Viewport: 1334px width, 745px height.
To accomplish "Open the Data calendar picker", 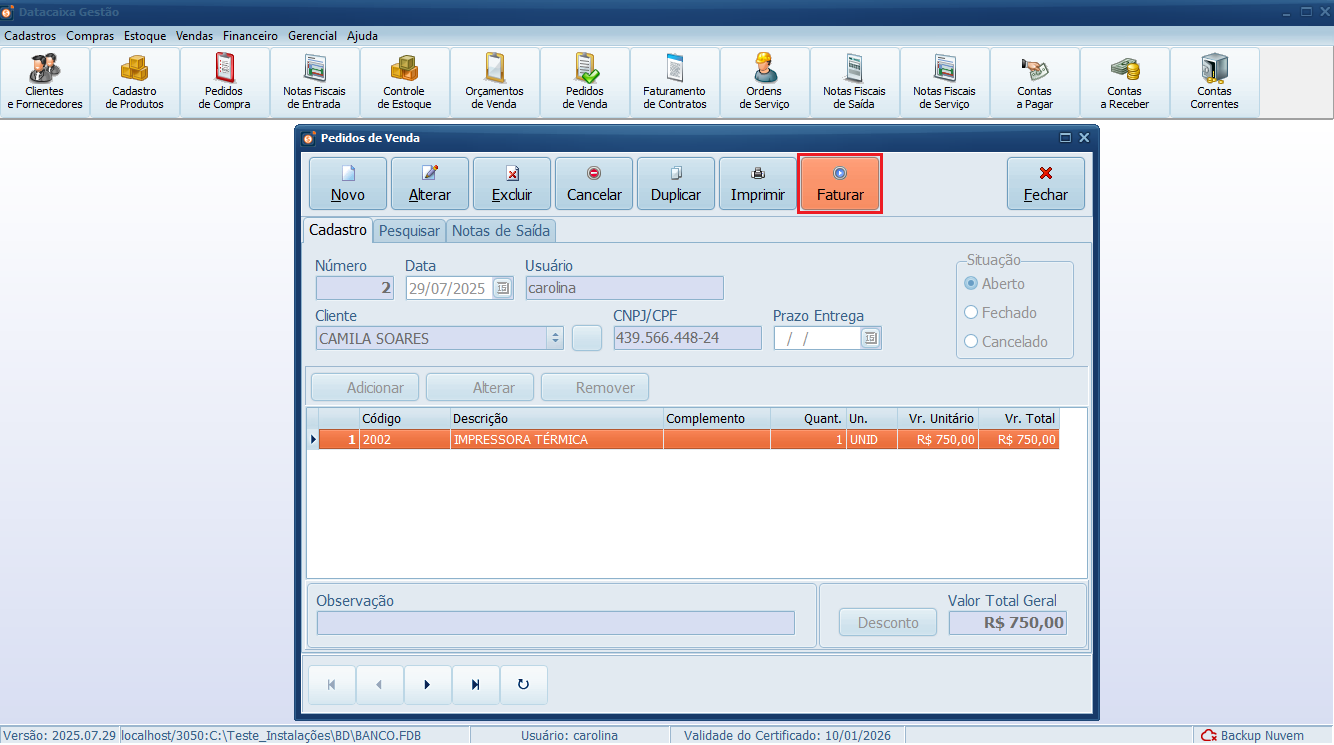I will pos(503,289).
